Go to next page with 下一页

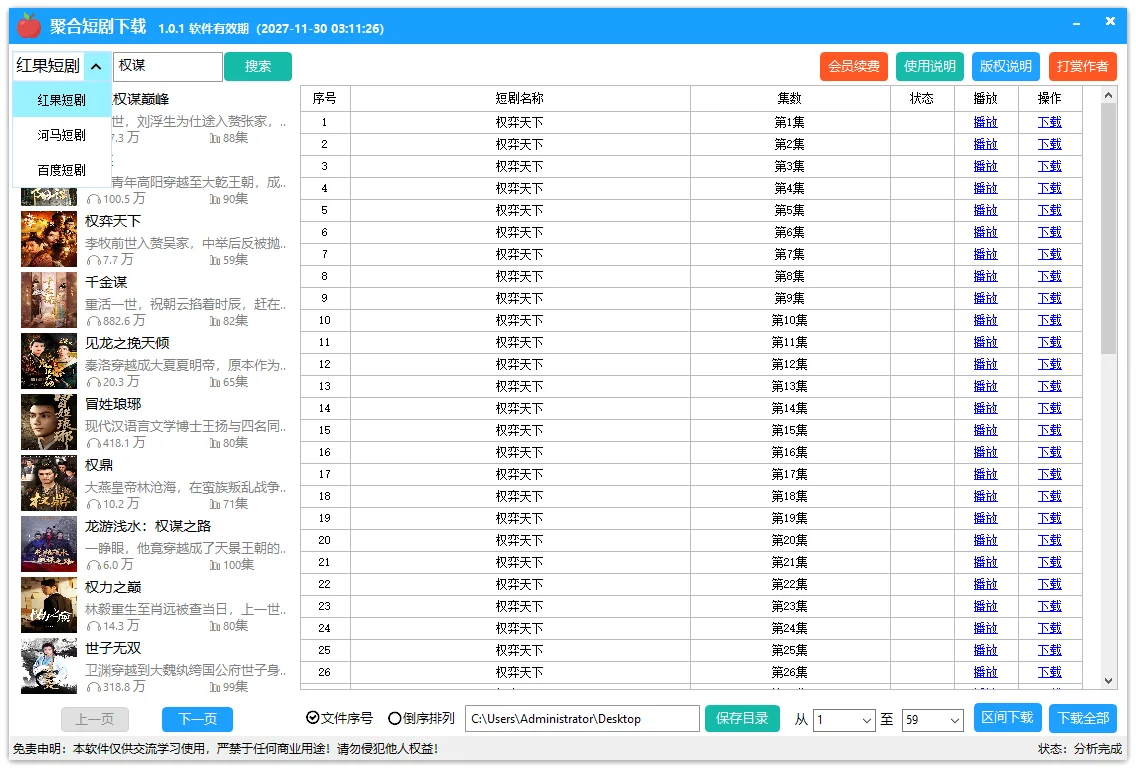196,719
